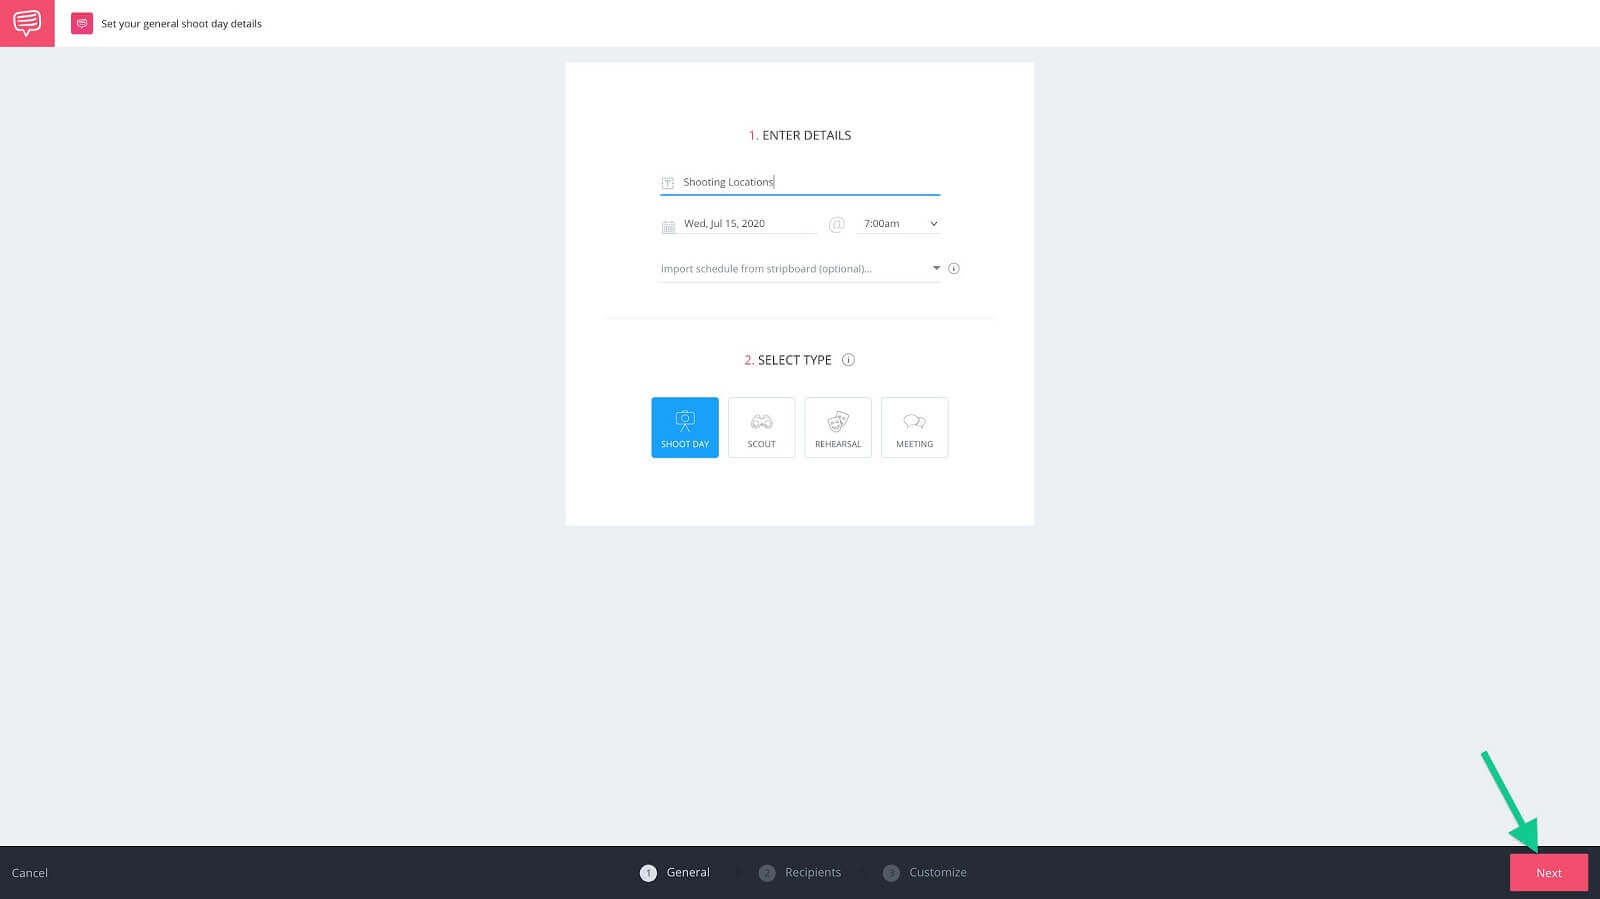1600x899 pixels.
Task: Click the pink call sheet icon in the header
Action: click(82, 23)
